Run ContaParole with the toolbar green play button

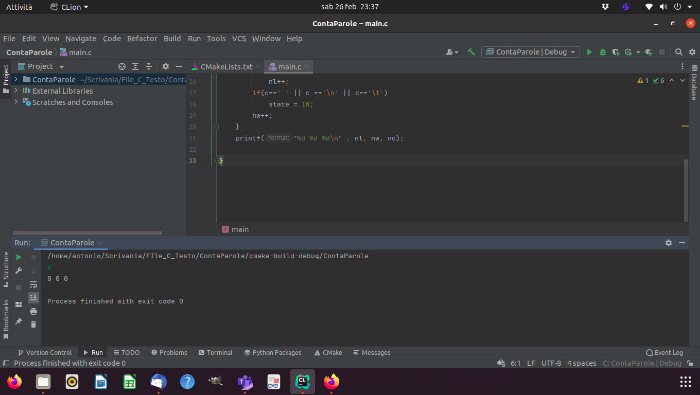point(589,52)
